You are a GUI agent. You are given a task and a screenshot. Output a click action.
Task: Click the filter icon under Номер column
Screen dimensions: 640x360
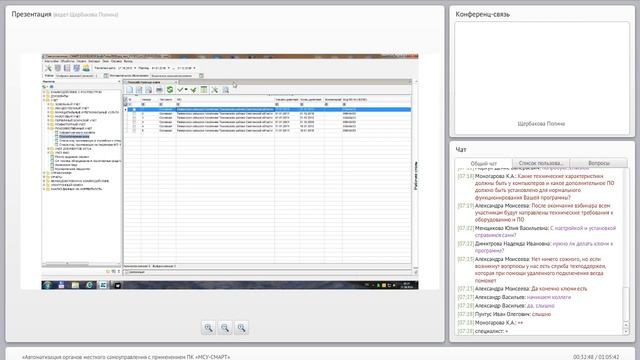click(143, 104)
